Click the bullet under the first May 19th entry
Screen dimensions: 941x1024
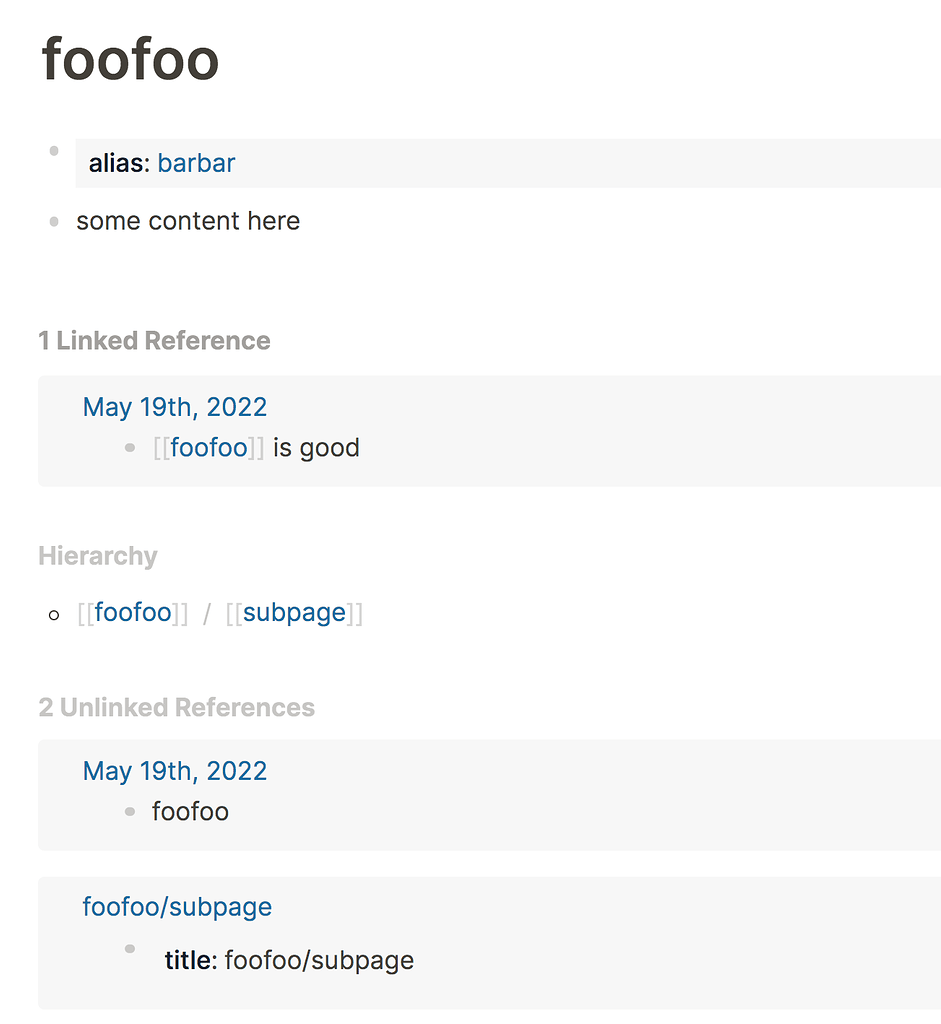click(130, 448)
